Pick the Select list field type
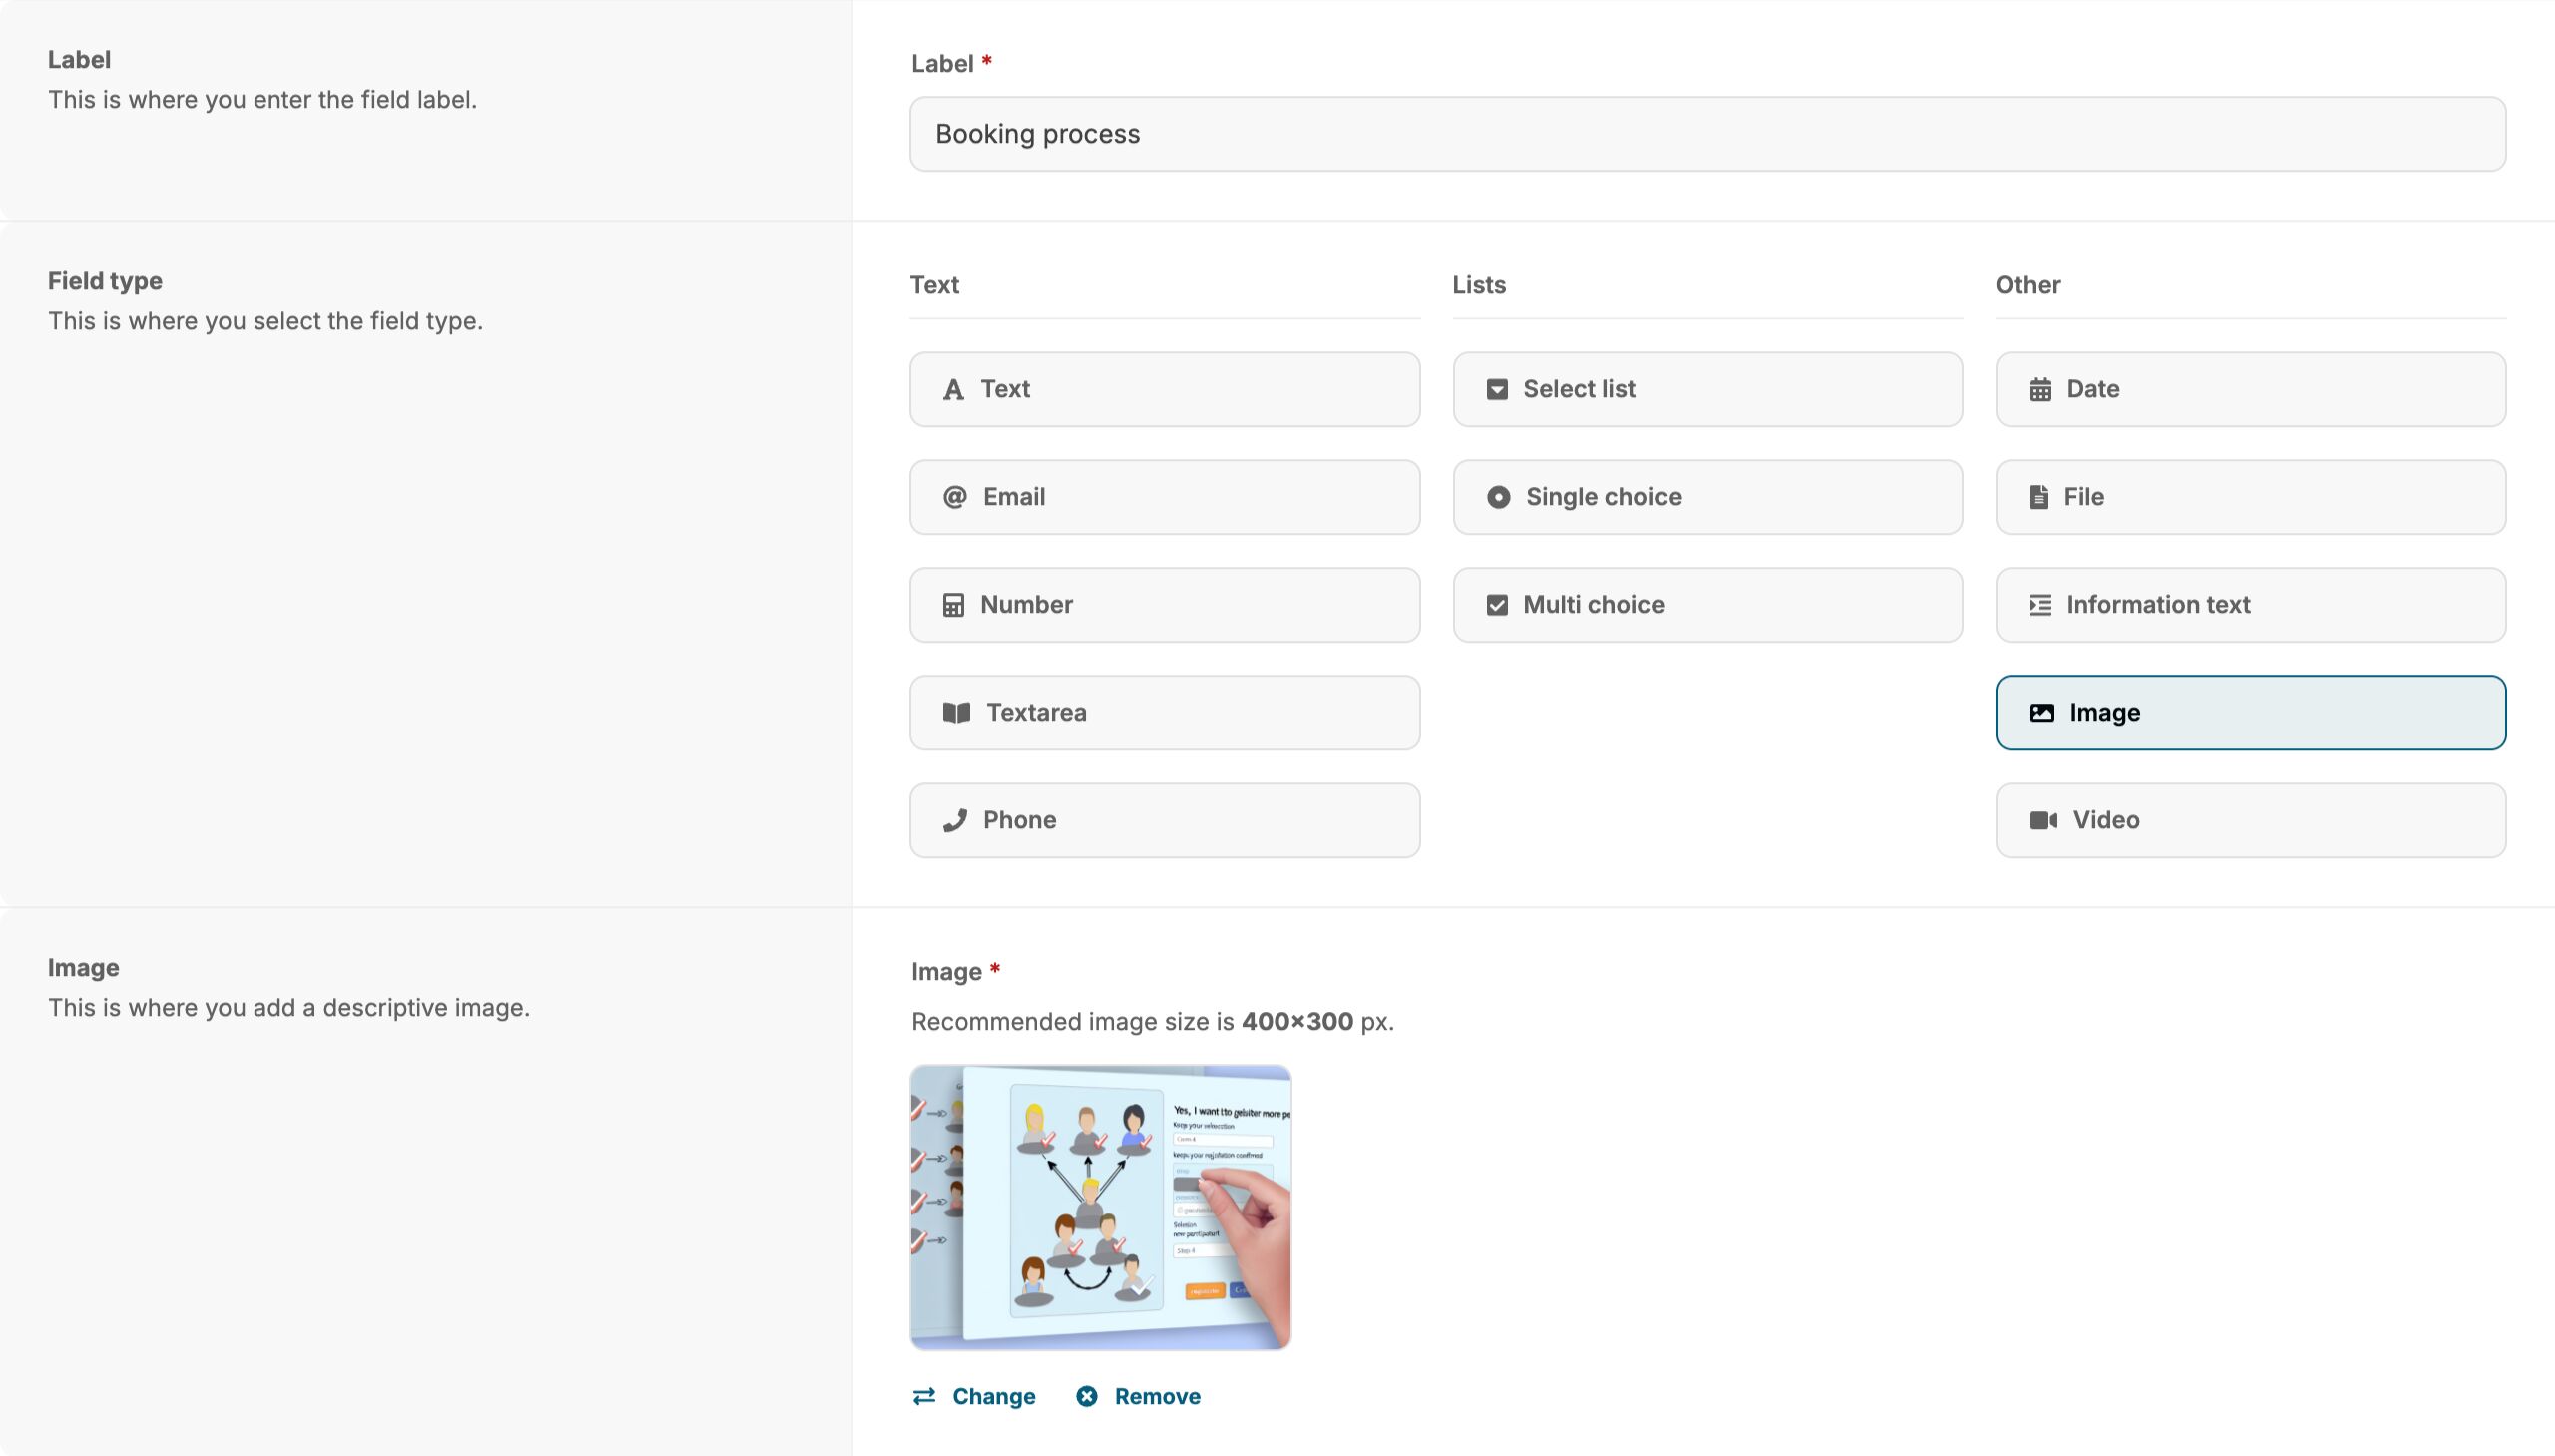This screenshot has width=2555, height=1456. coord(1707,389)
